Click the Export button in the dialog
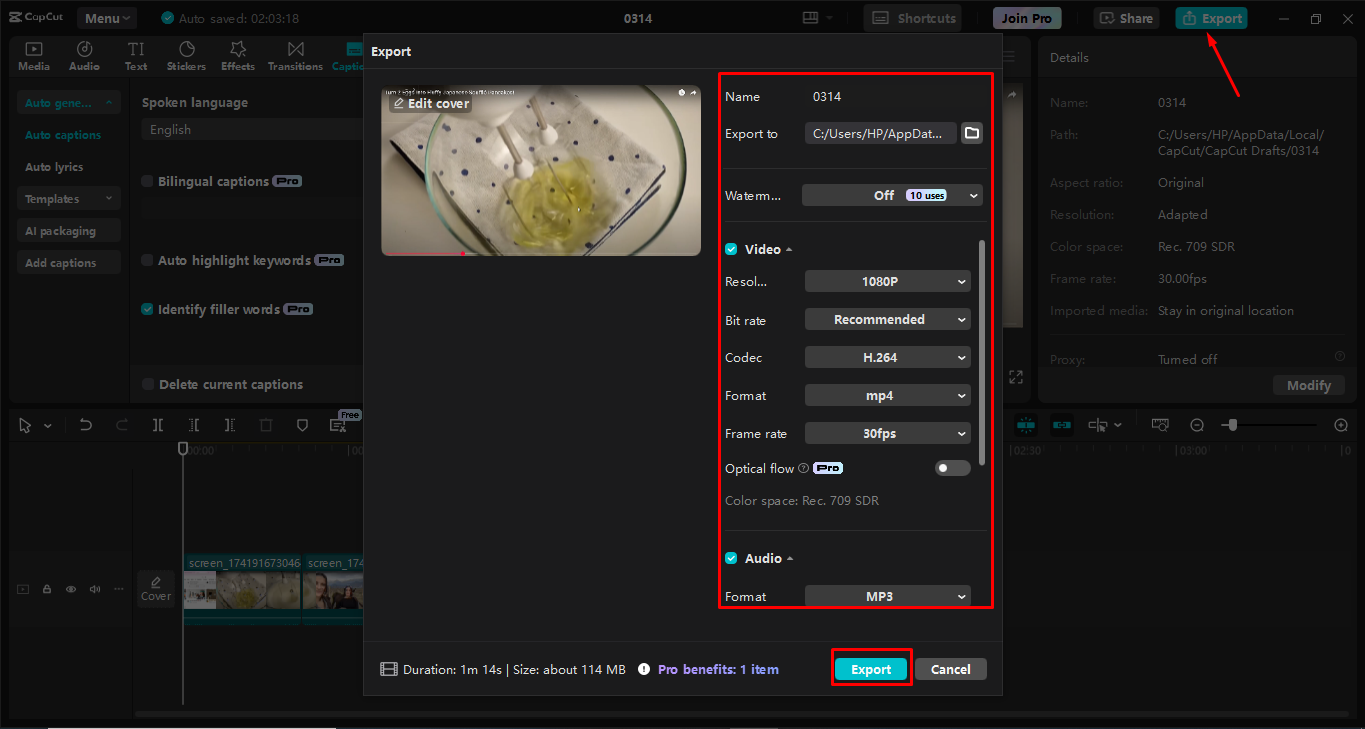Image resolution: width=1365 pixels, height=729 pixels. (870, 669)
